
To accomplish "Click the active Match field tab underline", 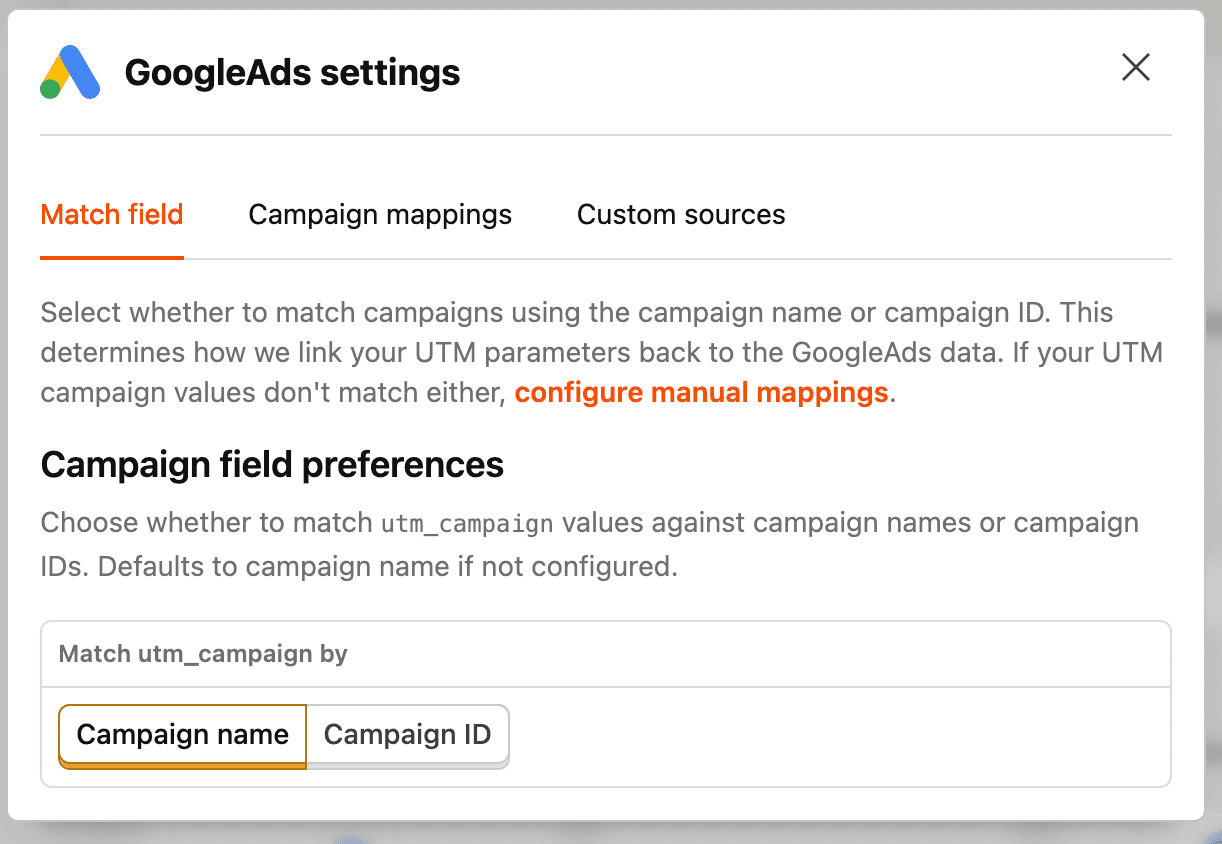I will [111, 258].
